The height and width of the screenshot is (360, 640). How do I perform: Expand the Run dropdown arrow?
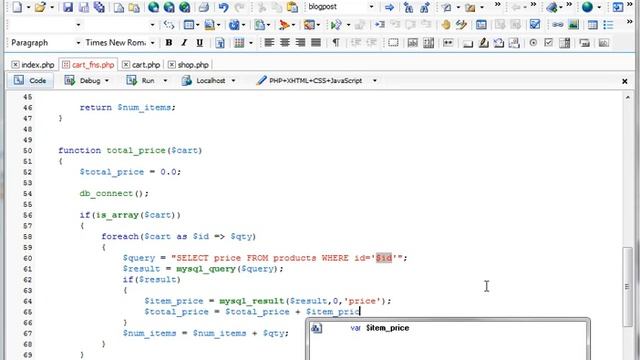click(165, 81)
